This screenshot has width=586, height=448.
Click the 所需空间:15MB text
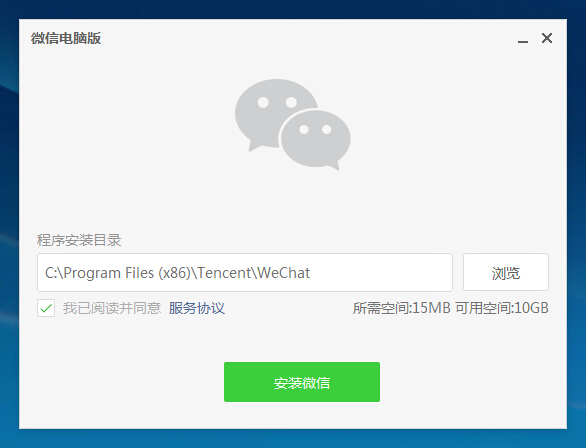click(x=401, y=308)
